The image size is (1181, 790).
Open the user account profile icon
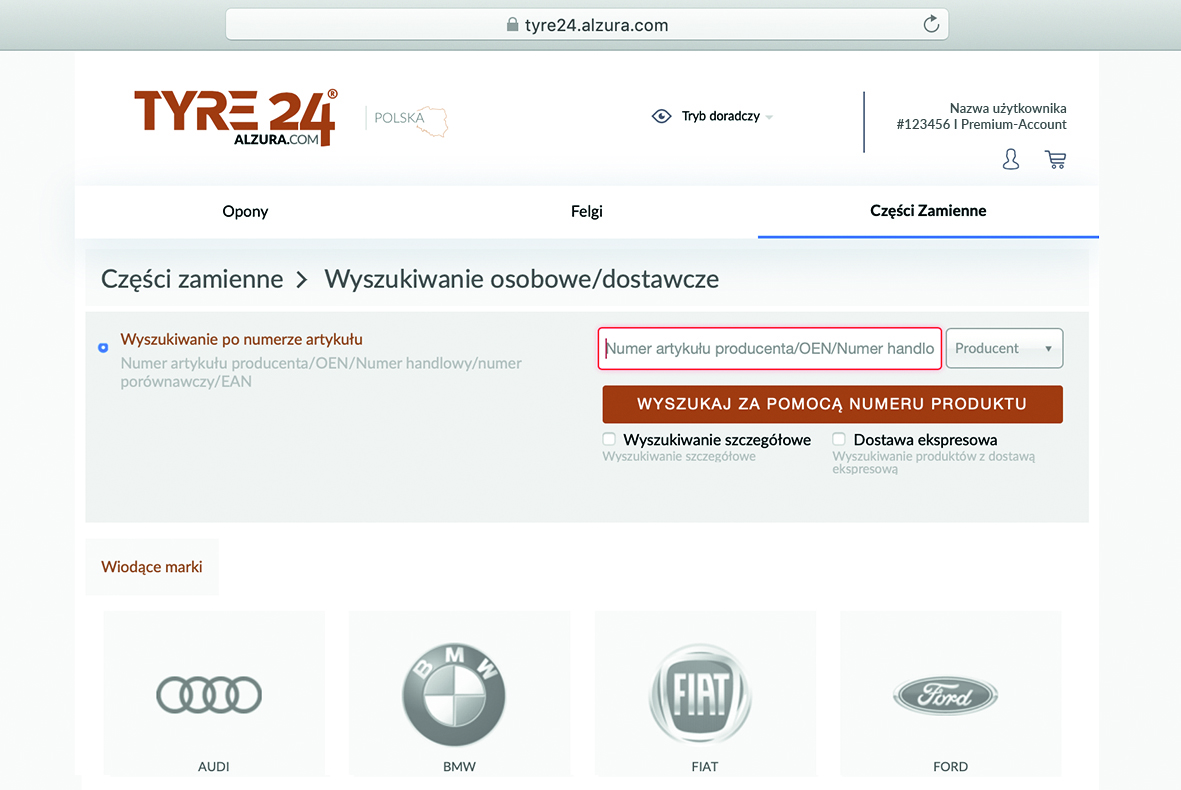pyautogui.click(x=1011, y=159)
